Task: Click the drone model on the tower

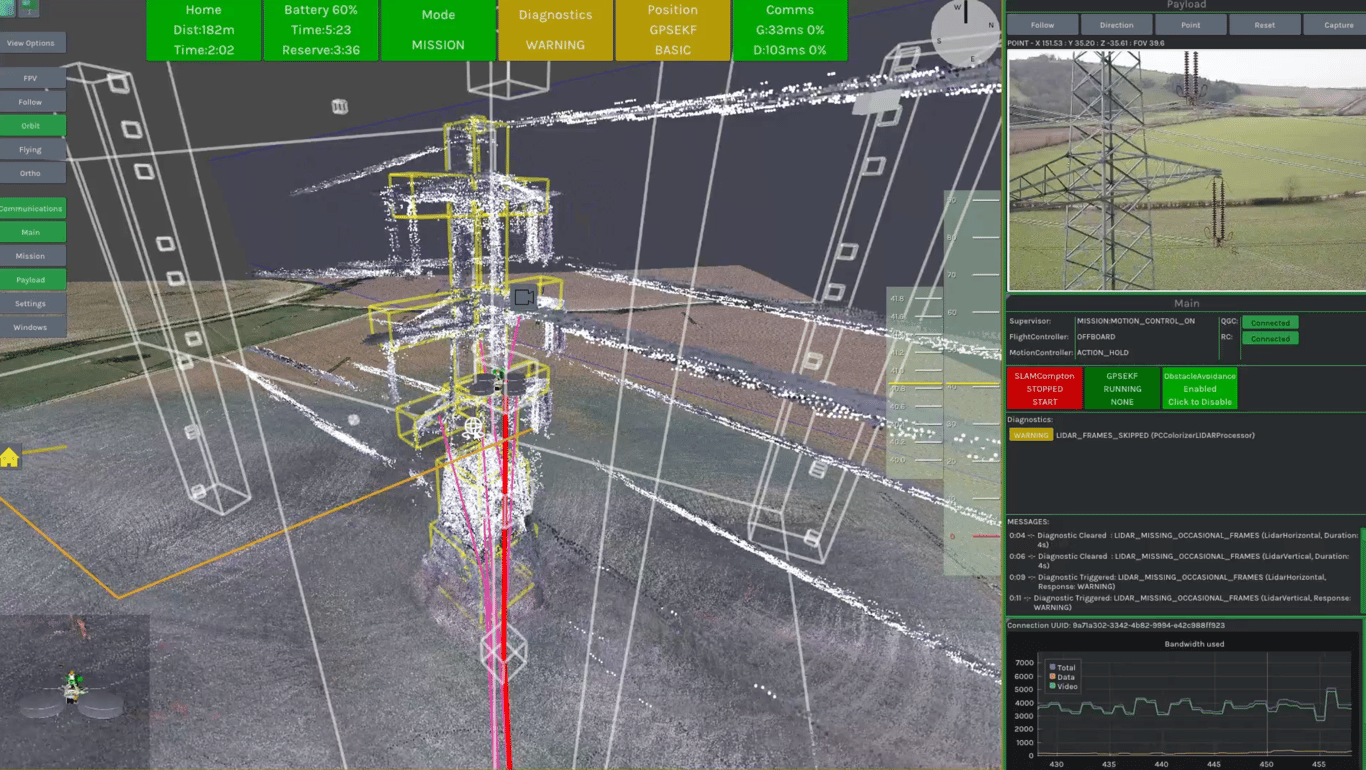Action: [x=497, y=383]
